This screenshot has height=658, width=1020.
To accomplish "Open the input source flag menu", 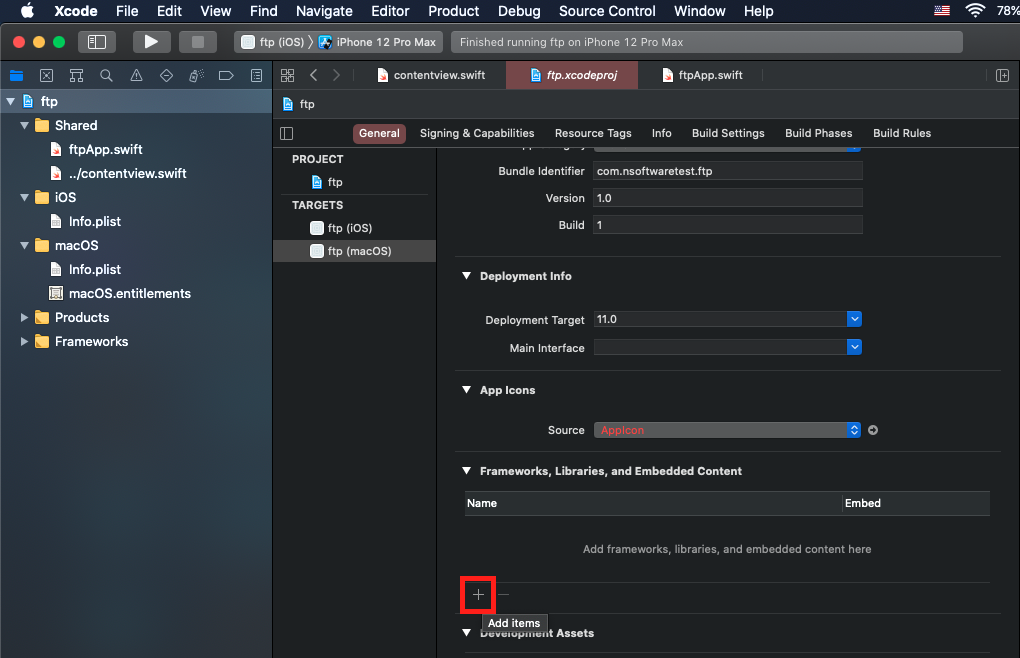I will click(942, 11).
